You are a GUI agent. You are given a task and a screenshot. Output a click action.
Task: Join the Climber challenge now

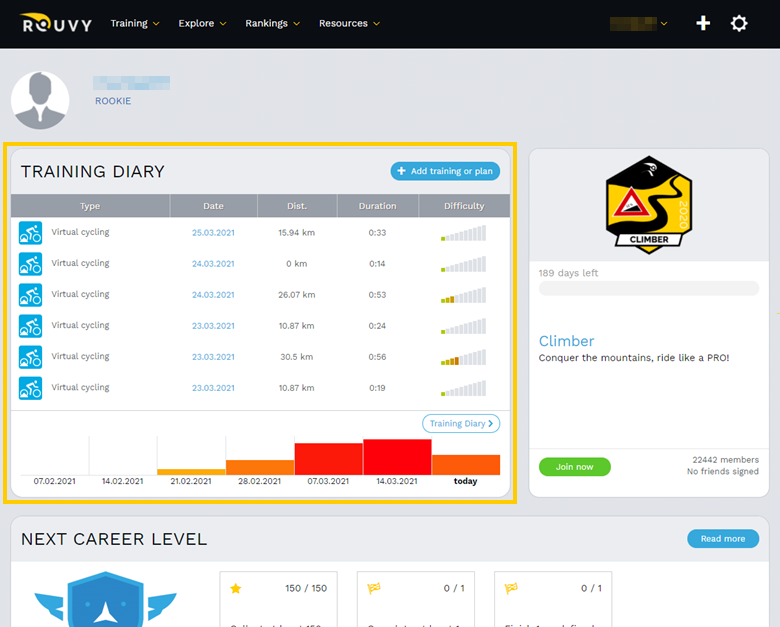pyautogui.click(x=575, y=467)
